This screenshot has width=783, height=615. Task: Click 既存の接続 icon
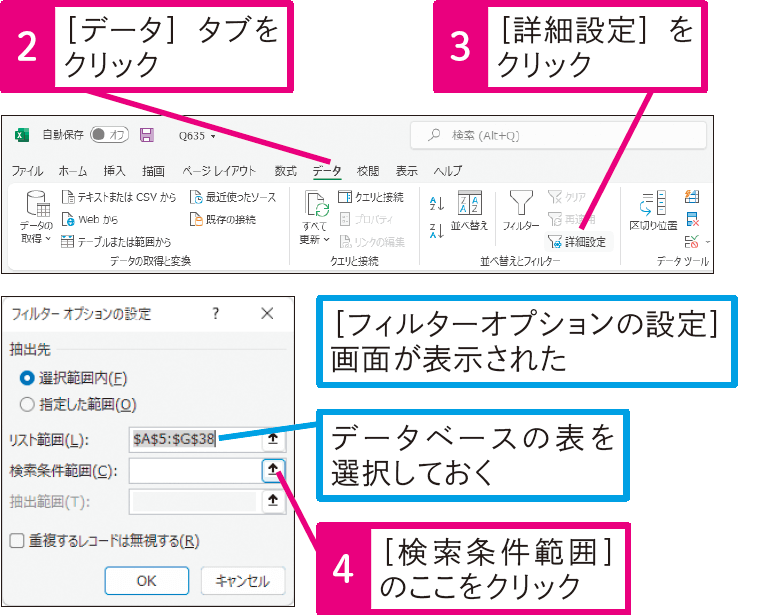tap(196, 219)
